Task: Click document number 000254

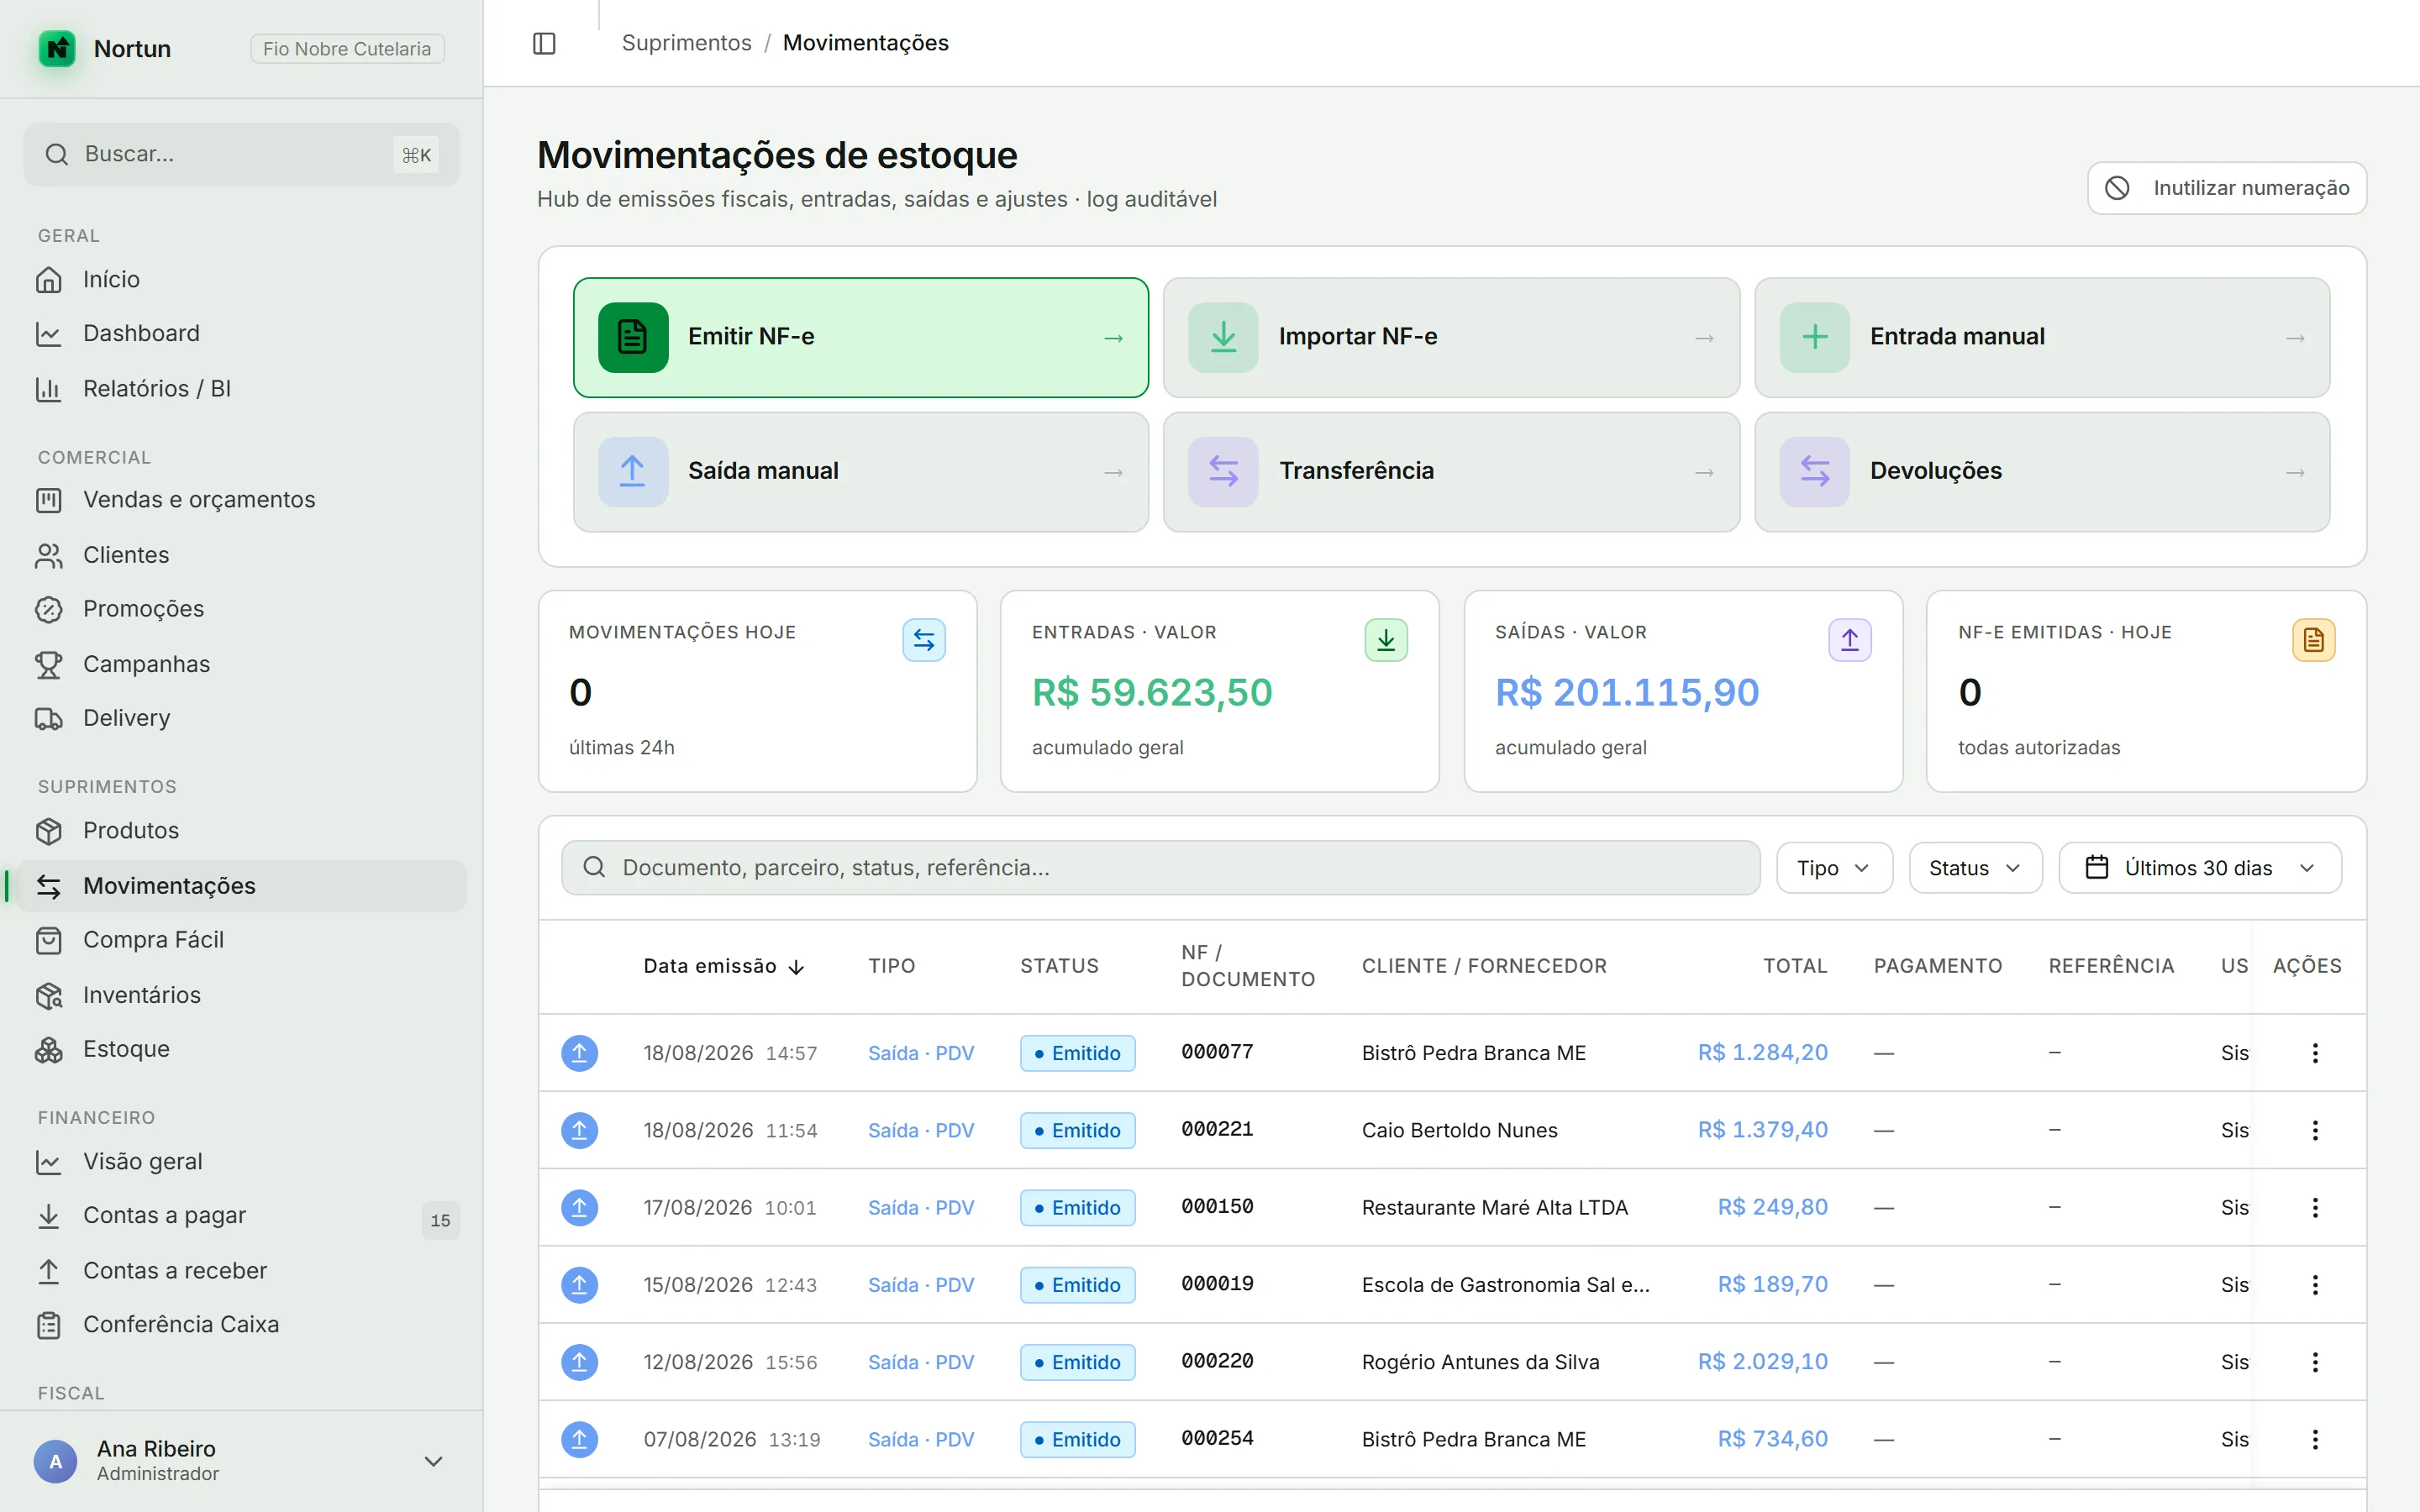Action: (1217, 1438)
